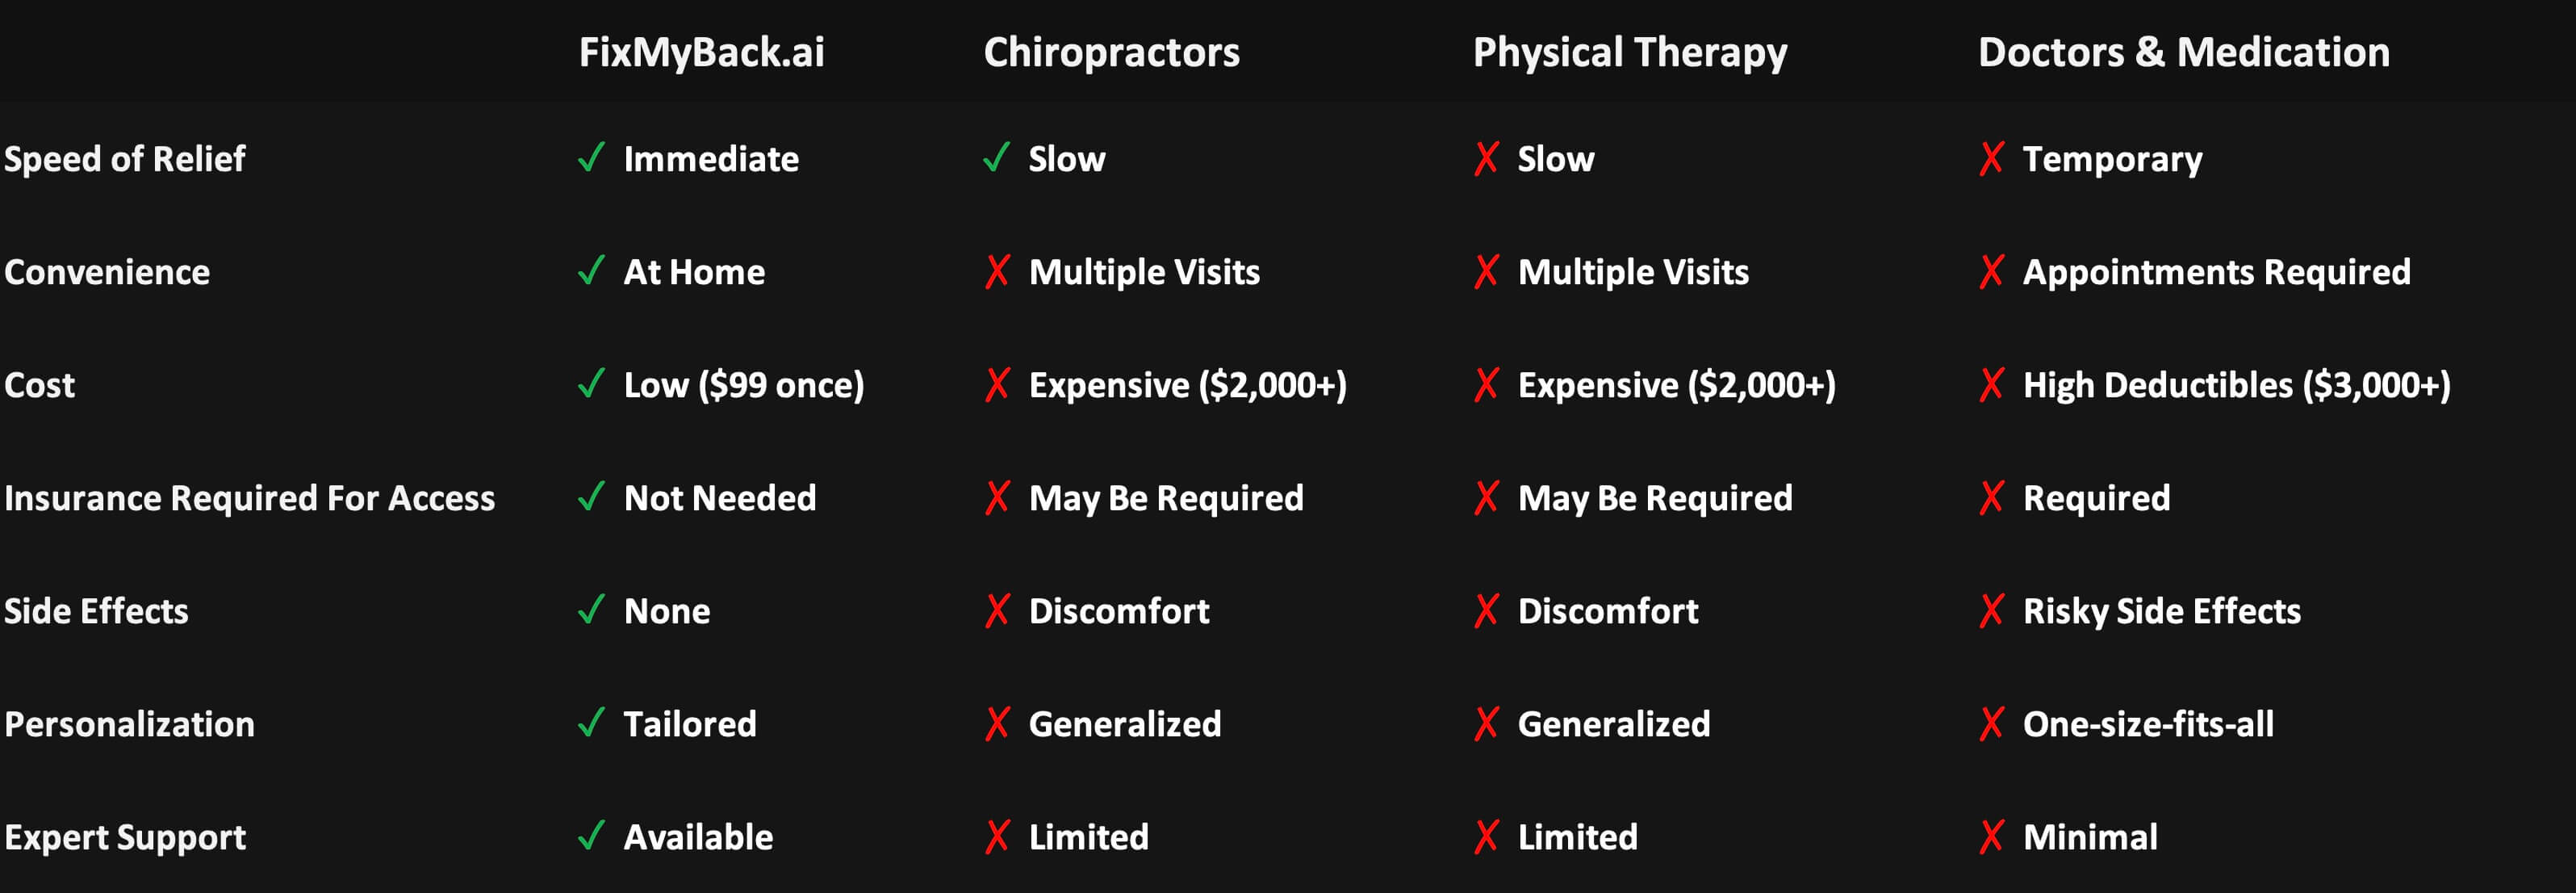Click the red X beside Minimal
This screenshot has width=2576, height=893.
(1991, 836)
